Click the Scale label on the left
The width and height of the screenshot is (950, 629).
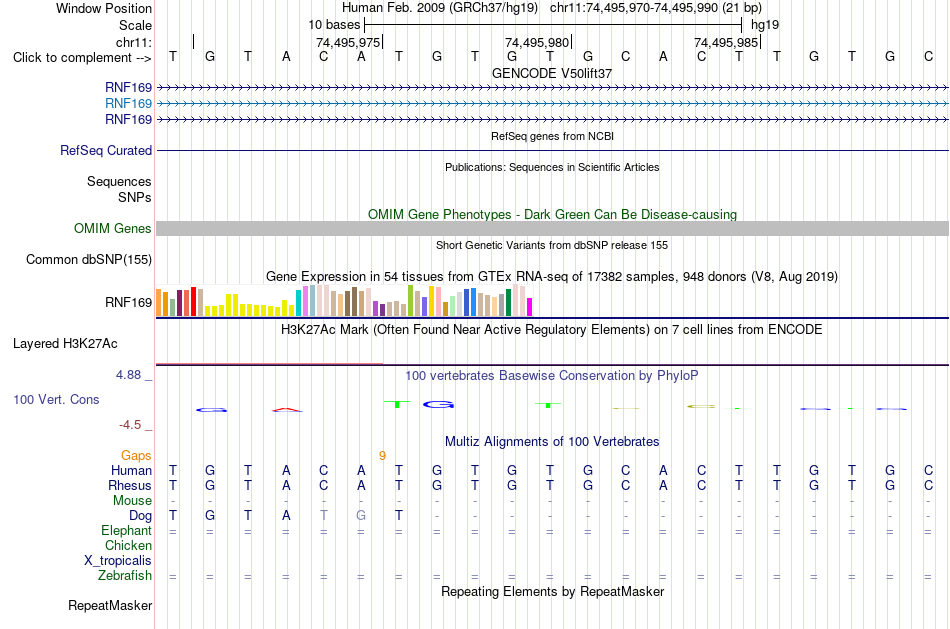pos(135,25)
